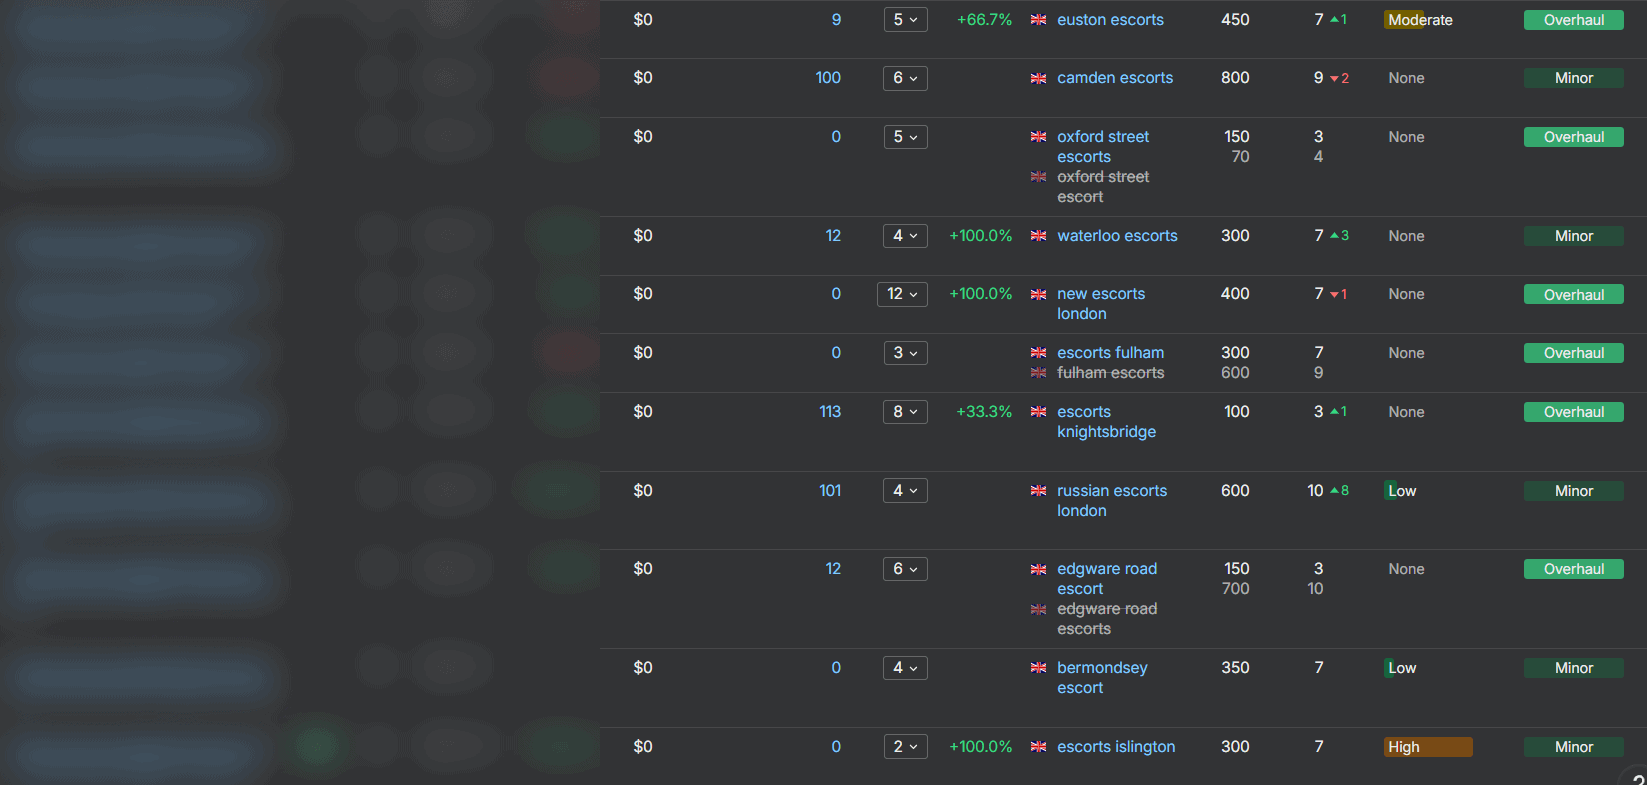Click Minor badge for russian escorts london
The image size is (1647, 785).
tap(1574, 491)
